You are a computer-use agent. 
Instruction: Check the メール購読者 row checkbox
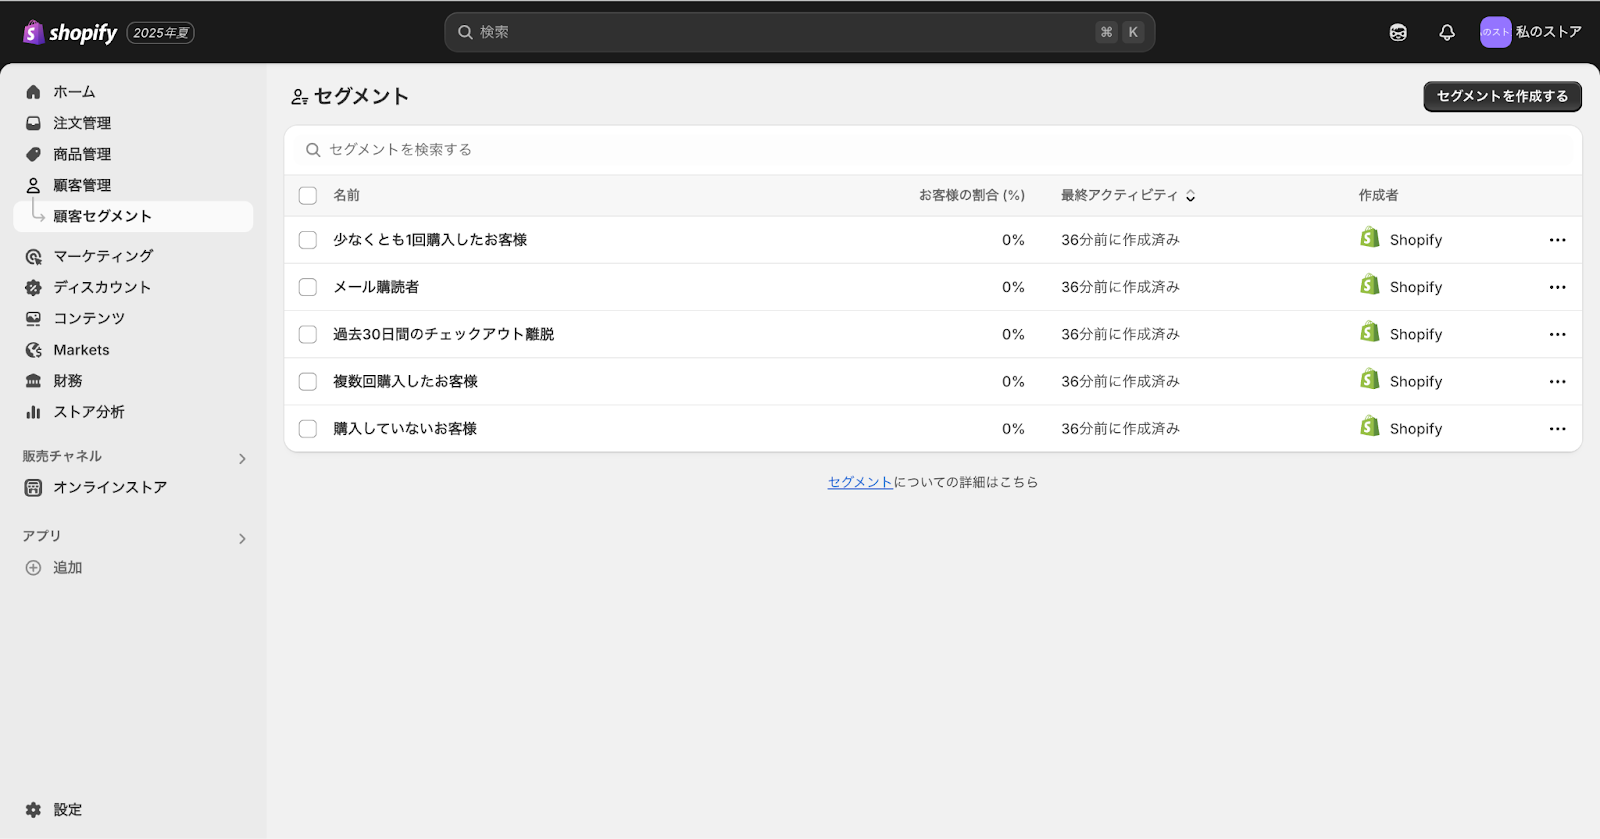click(308, 287)
